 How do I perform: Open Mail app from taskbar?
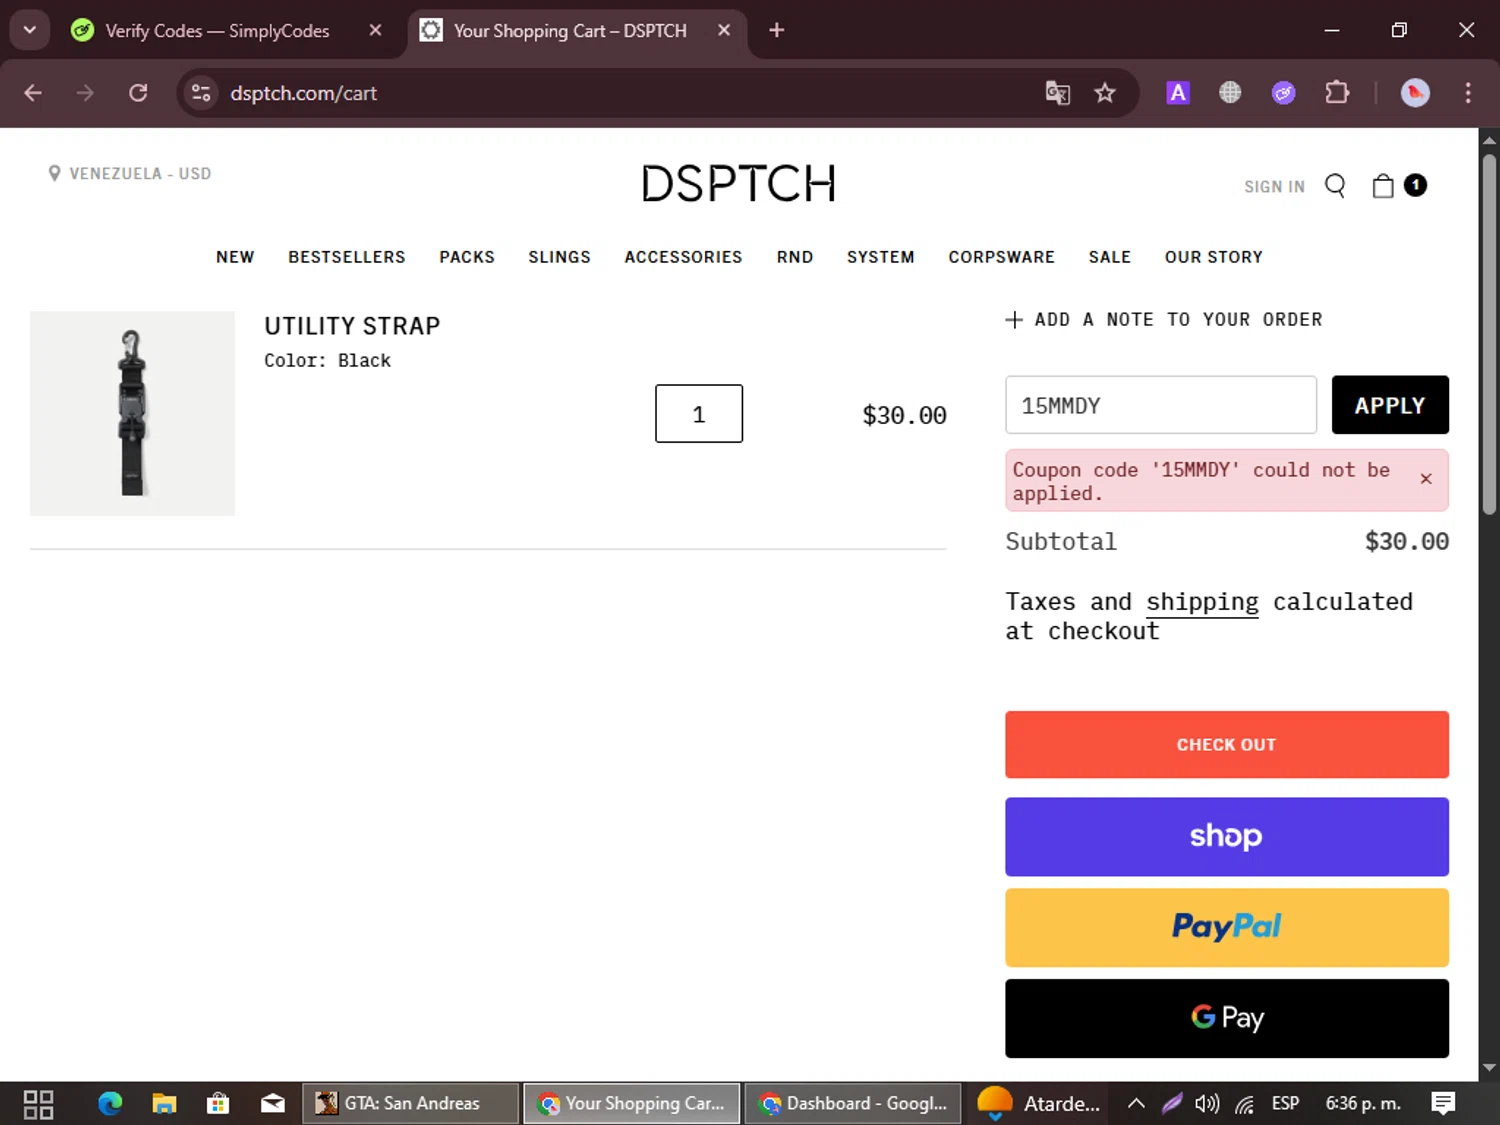(272, 1103)
